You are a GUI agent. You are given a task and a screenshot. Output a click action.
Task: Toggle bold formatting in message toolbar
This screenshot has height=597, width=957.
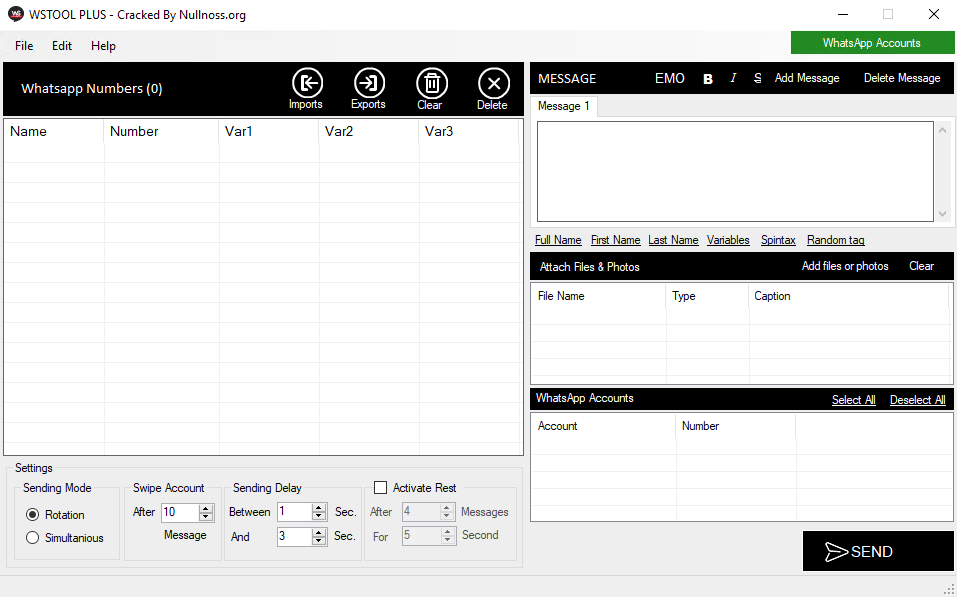[x=708, y=78]
